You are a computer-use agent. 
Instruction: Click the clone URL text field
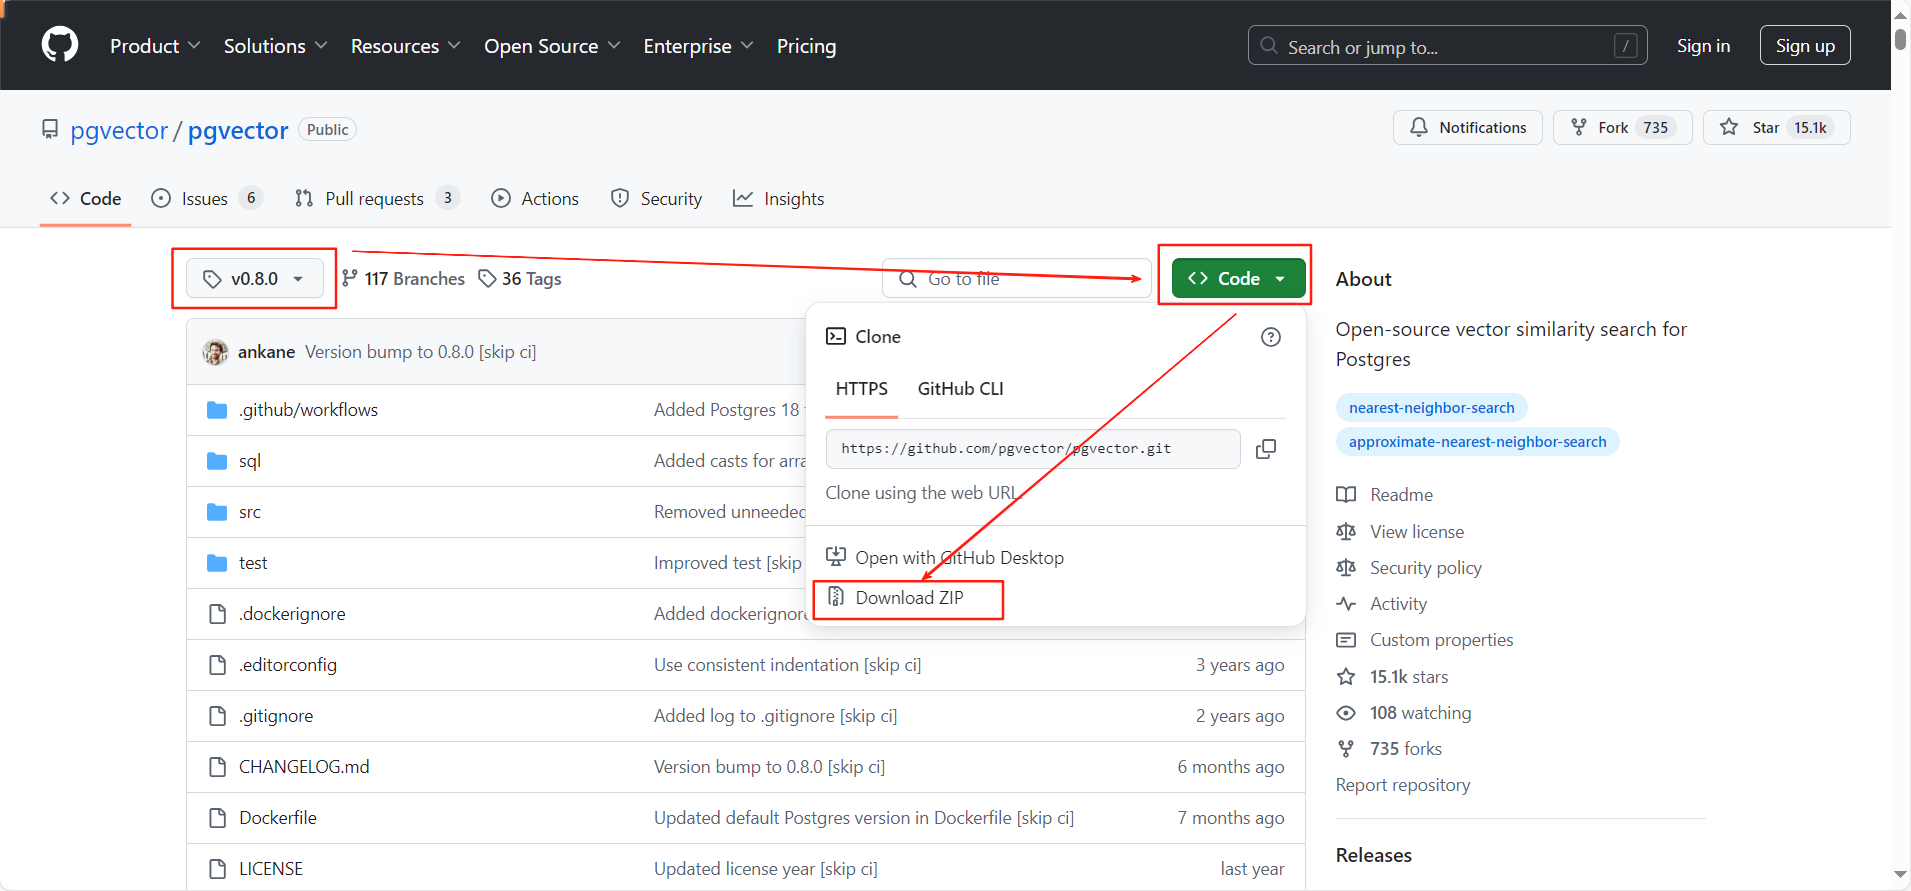pyautogui.click(x=1033, y=449)
